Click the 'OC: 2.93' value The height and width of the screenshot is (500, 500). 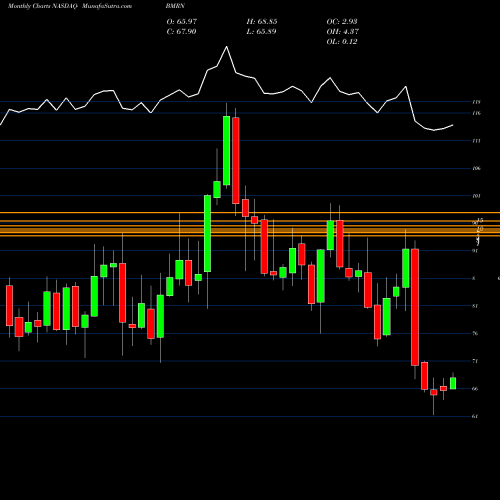342,22
